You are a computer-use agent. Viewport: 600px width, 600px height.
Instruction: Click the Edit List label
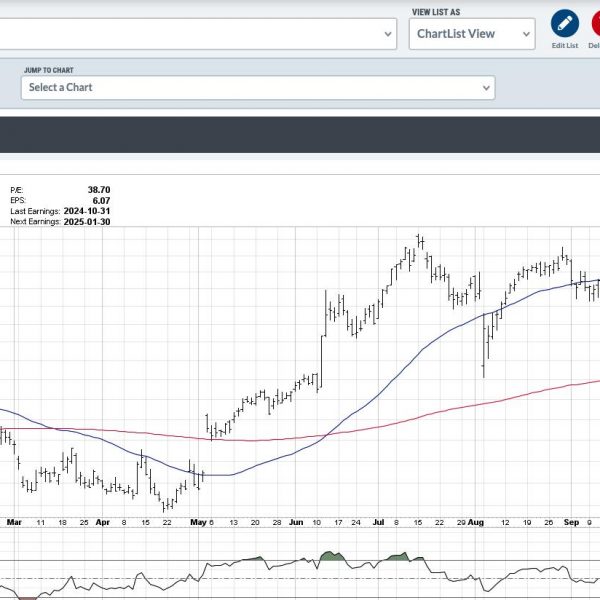click(x=565, y=46)
